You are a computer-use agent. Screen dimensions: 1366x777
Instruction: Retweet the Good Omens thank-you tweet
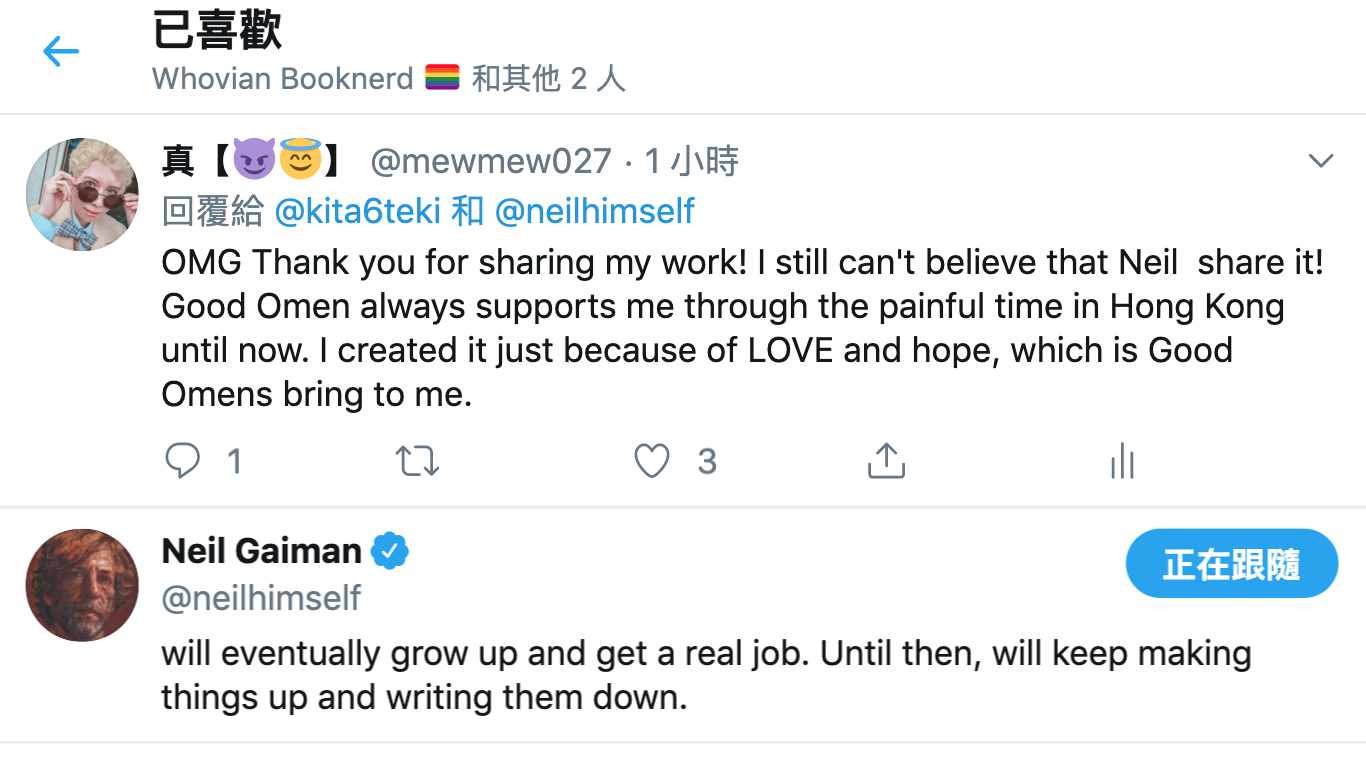coord(417,461)
